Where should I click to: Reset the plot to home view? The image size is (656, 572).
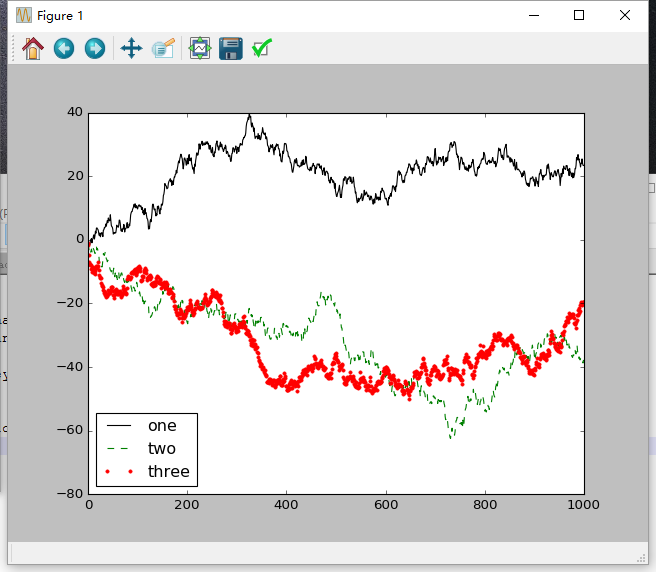point(33,49)
